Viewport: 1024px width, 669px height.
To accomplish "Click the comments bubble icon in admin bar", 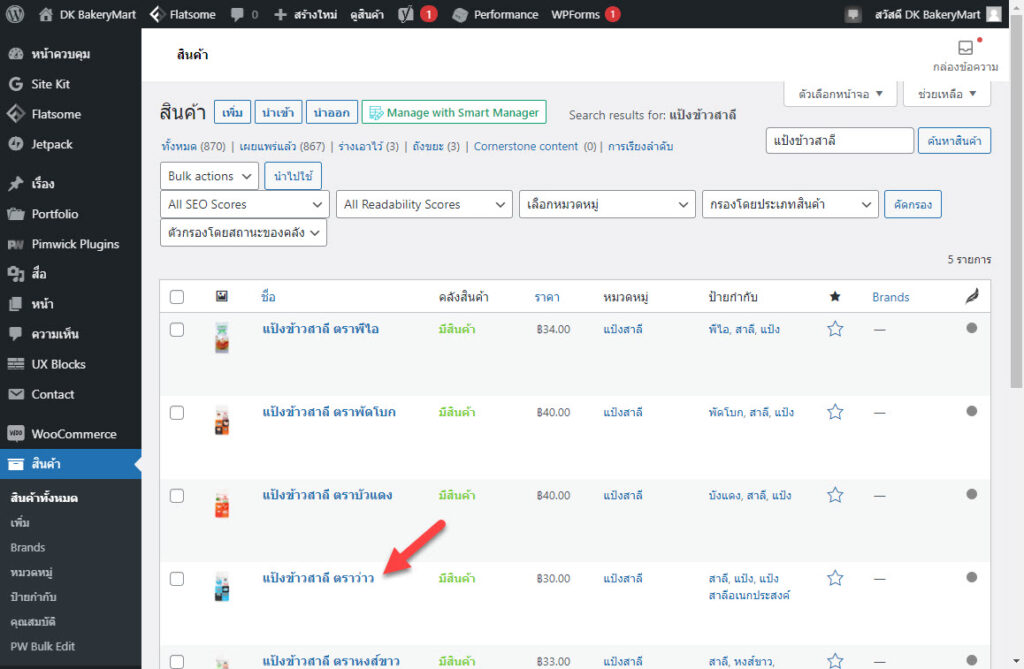I will click(237, 14).
